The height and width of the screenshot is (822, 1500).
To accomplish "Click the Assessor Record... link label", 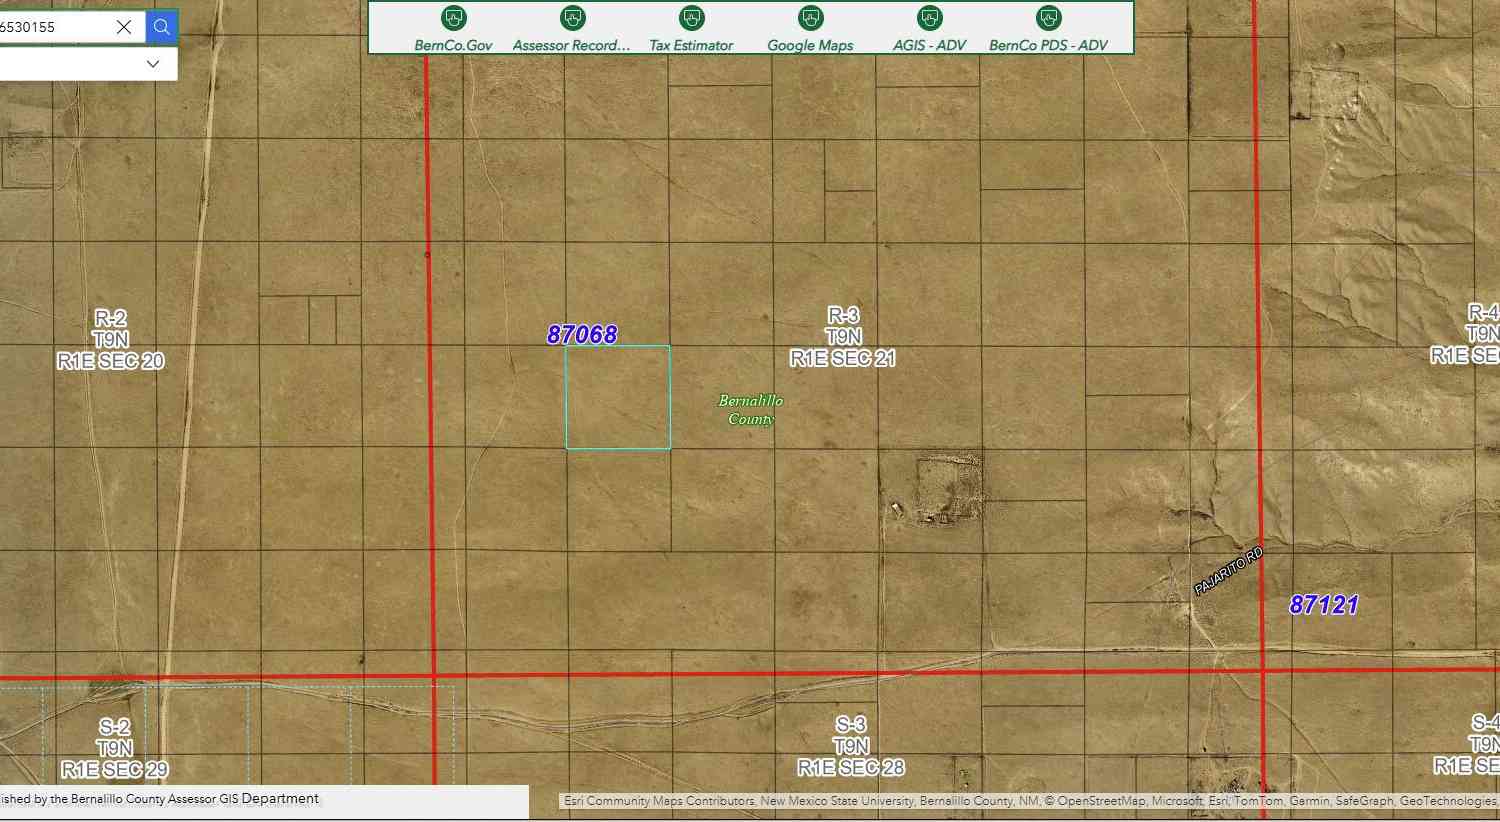I will (x=572, y=45).
